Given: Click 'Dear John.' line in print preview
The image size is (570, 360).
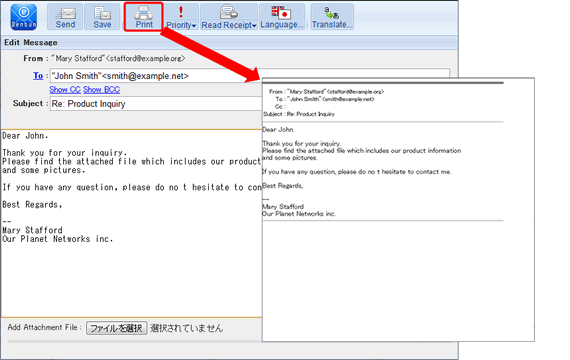Looking at the screenshot, I should (x=278, y=129).
